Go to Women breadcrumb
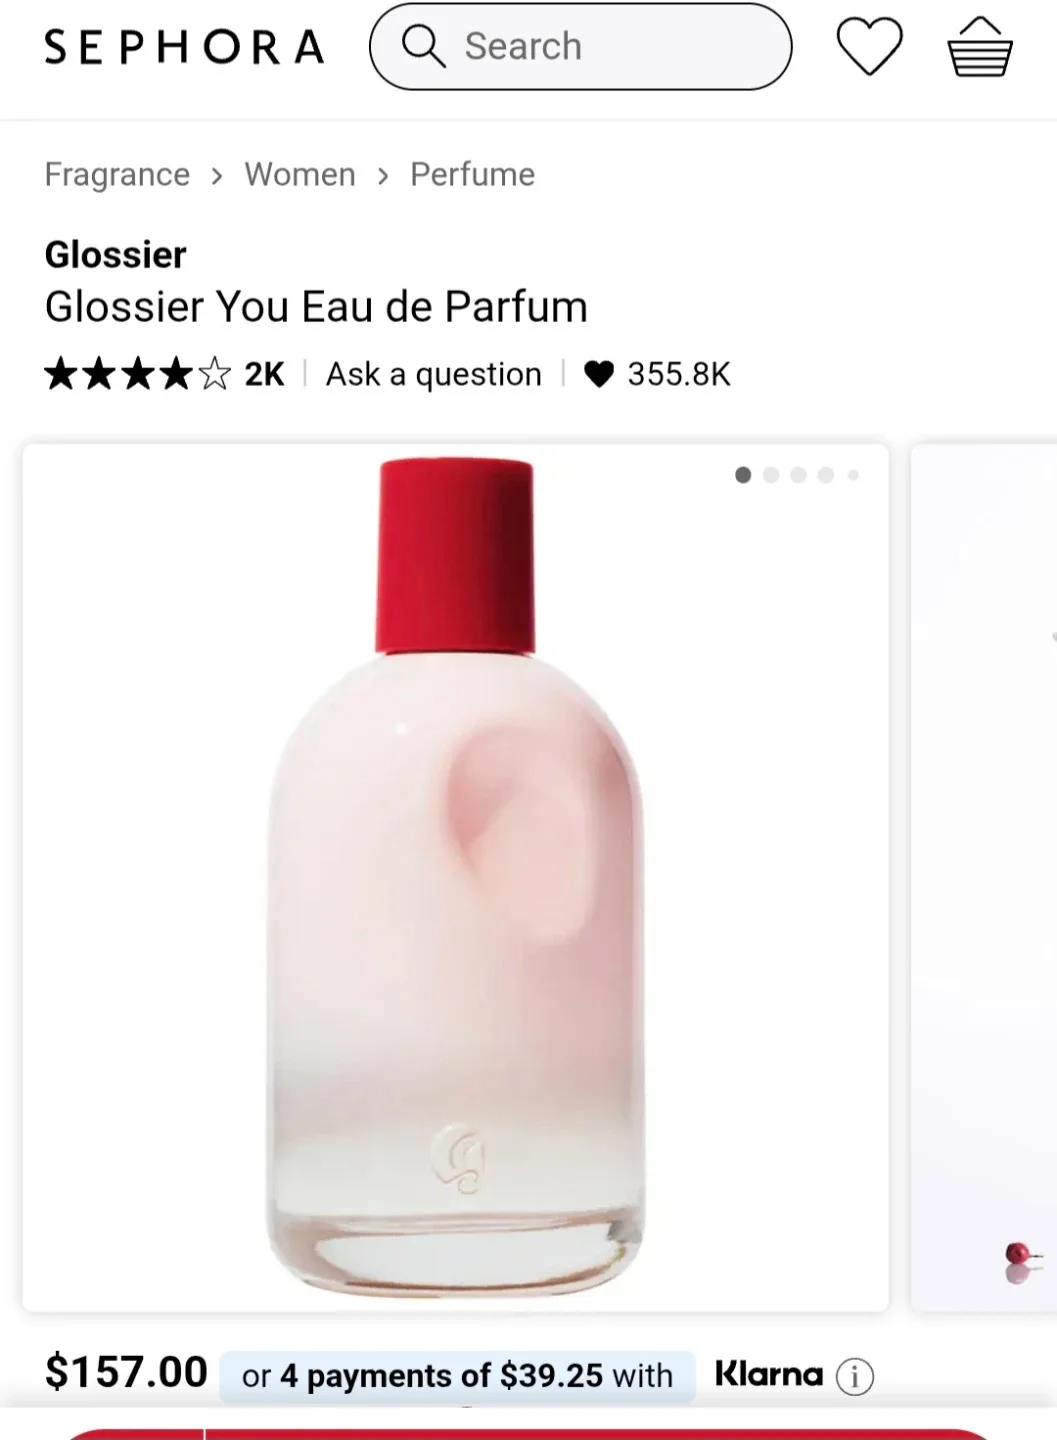Image resolution: width=1057 pixels, height=1440 pixels. tap(300, 175)
